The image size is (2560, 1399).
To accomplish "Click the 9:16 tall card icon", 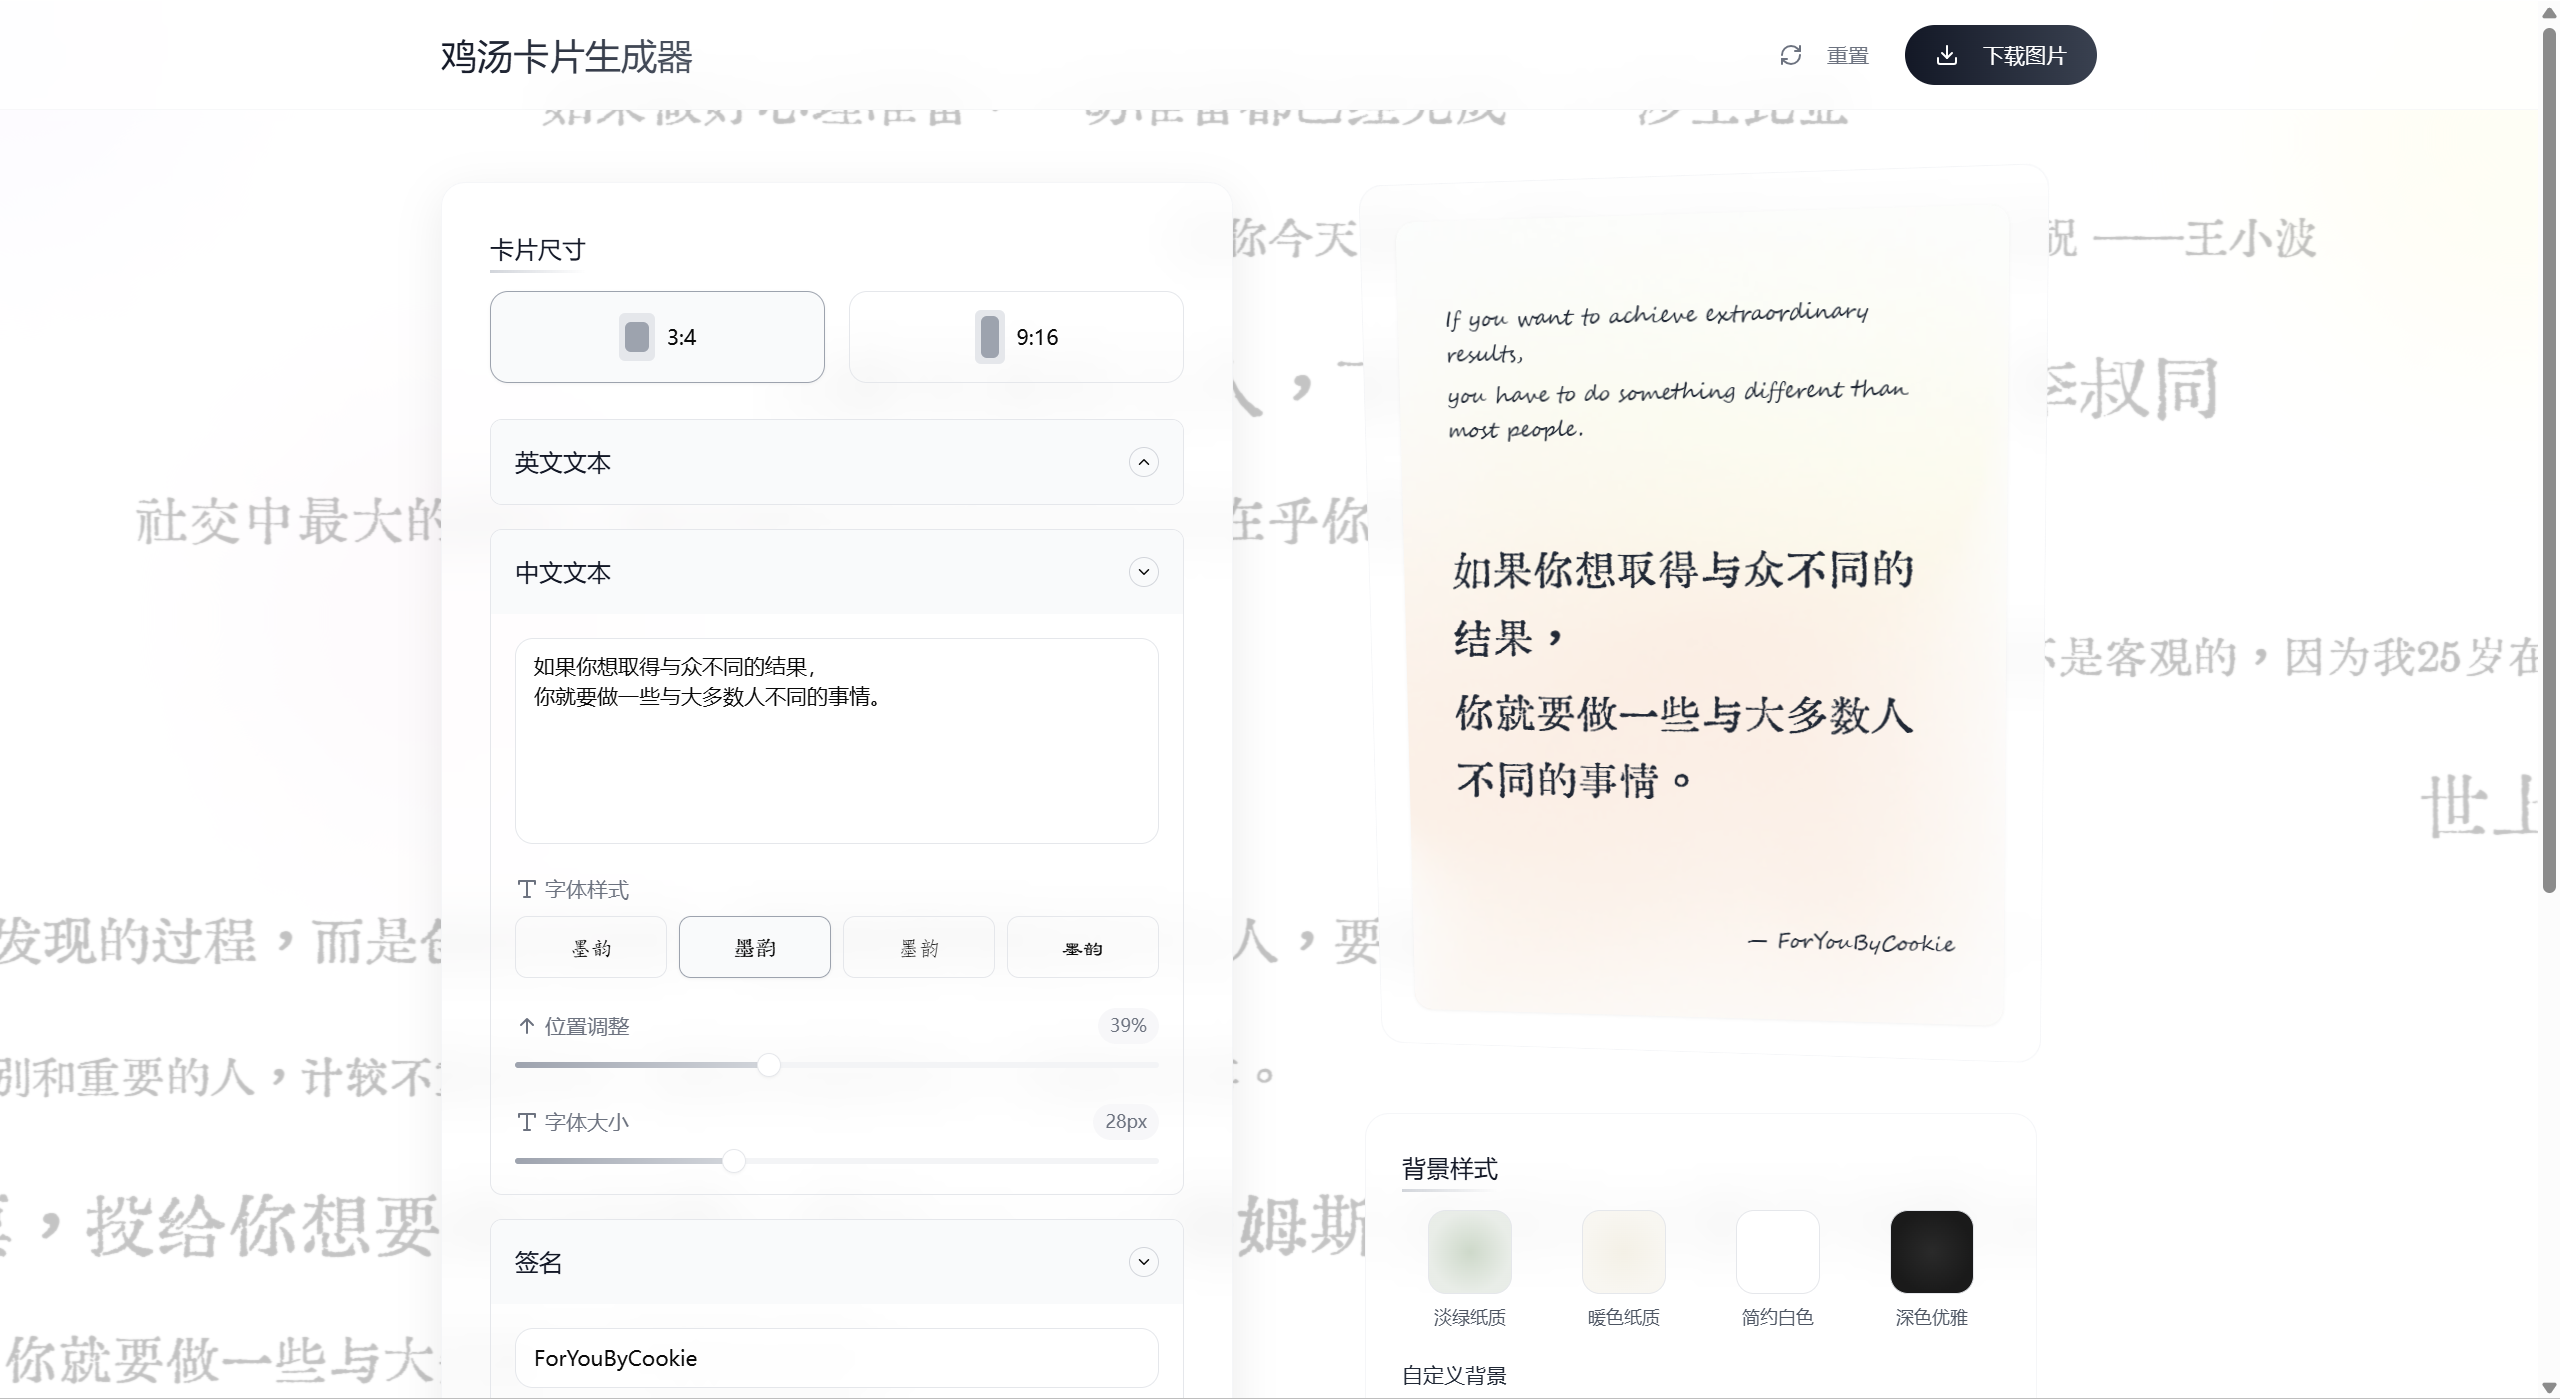I will coord(989,337).
